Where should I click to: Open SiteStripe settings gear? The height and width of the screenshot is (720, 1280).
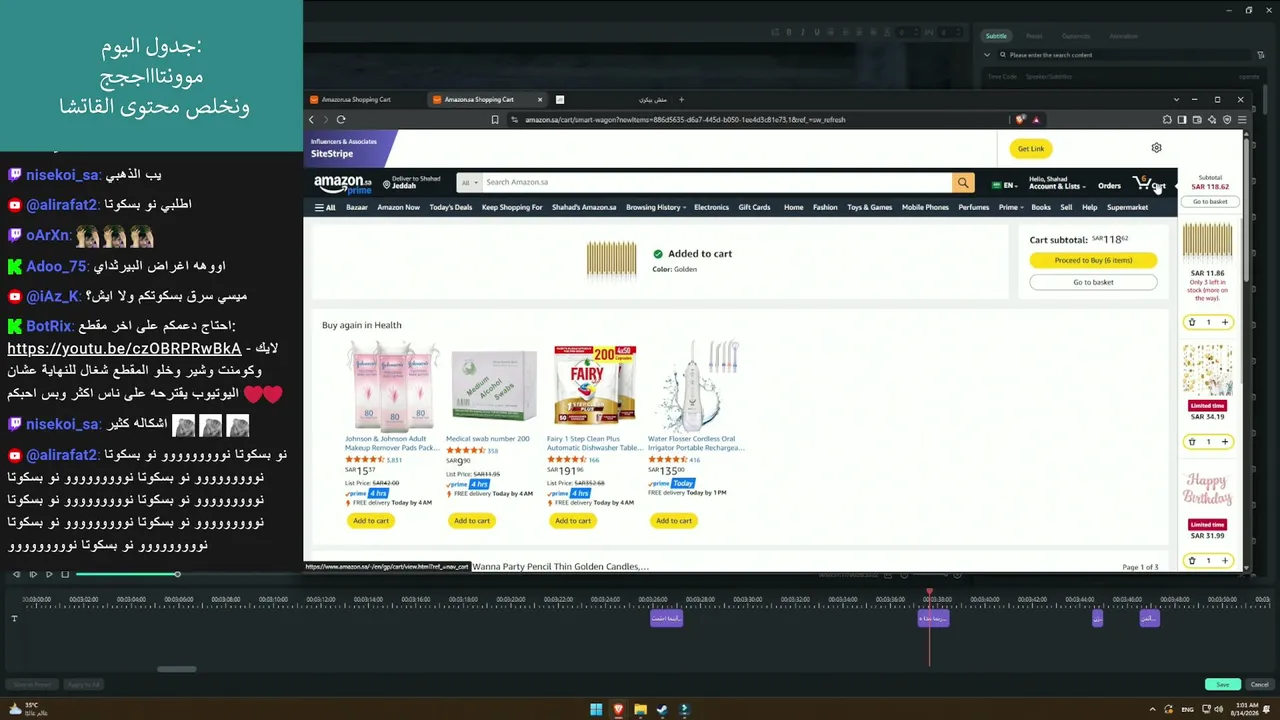pos(1156,148)
